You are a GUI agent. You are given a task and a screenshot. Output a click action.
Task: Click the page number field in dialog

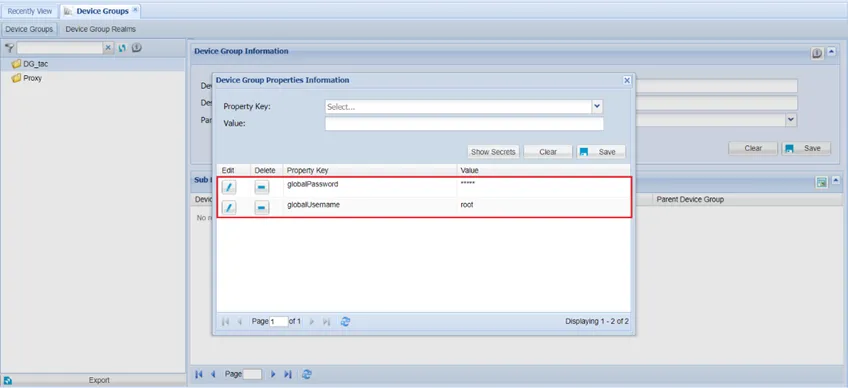(279, 321)
